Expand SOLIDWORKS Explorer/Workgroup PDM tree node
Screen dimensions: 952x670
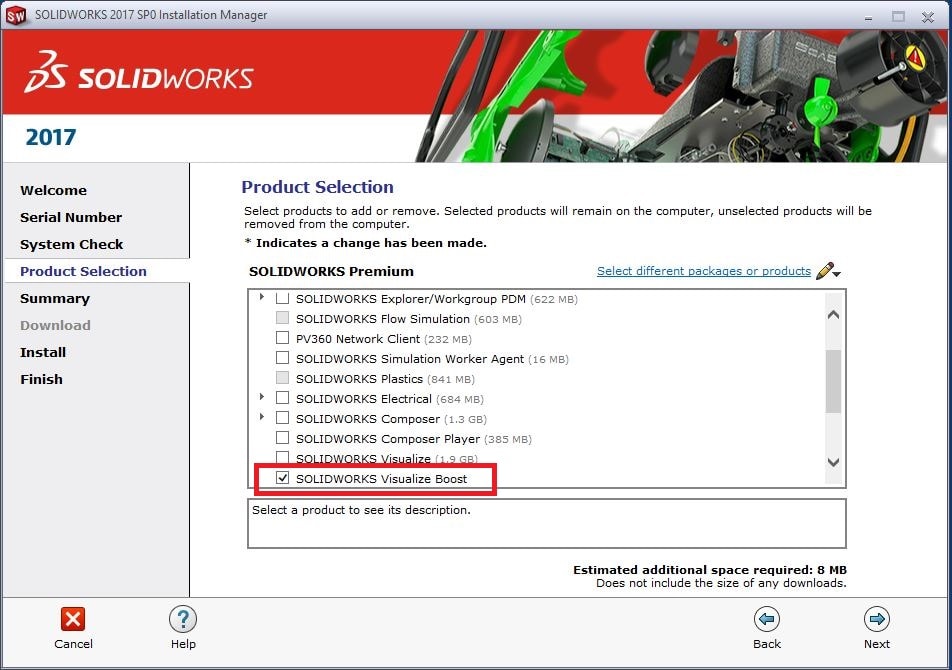click(x=262, y=297)
